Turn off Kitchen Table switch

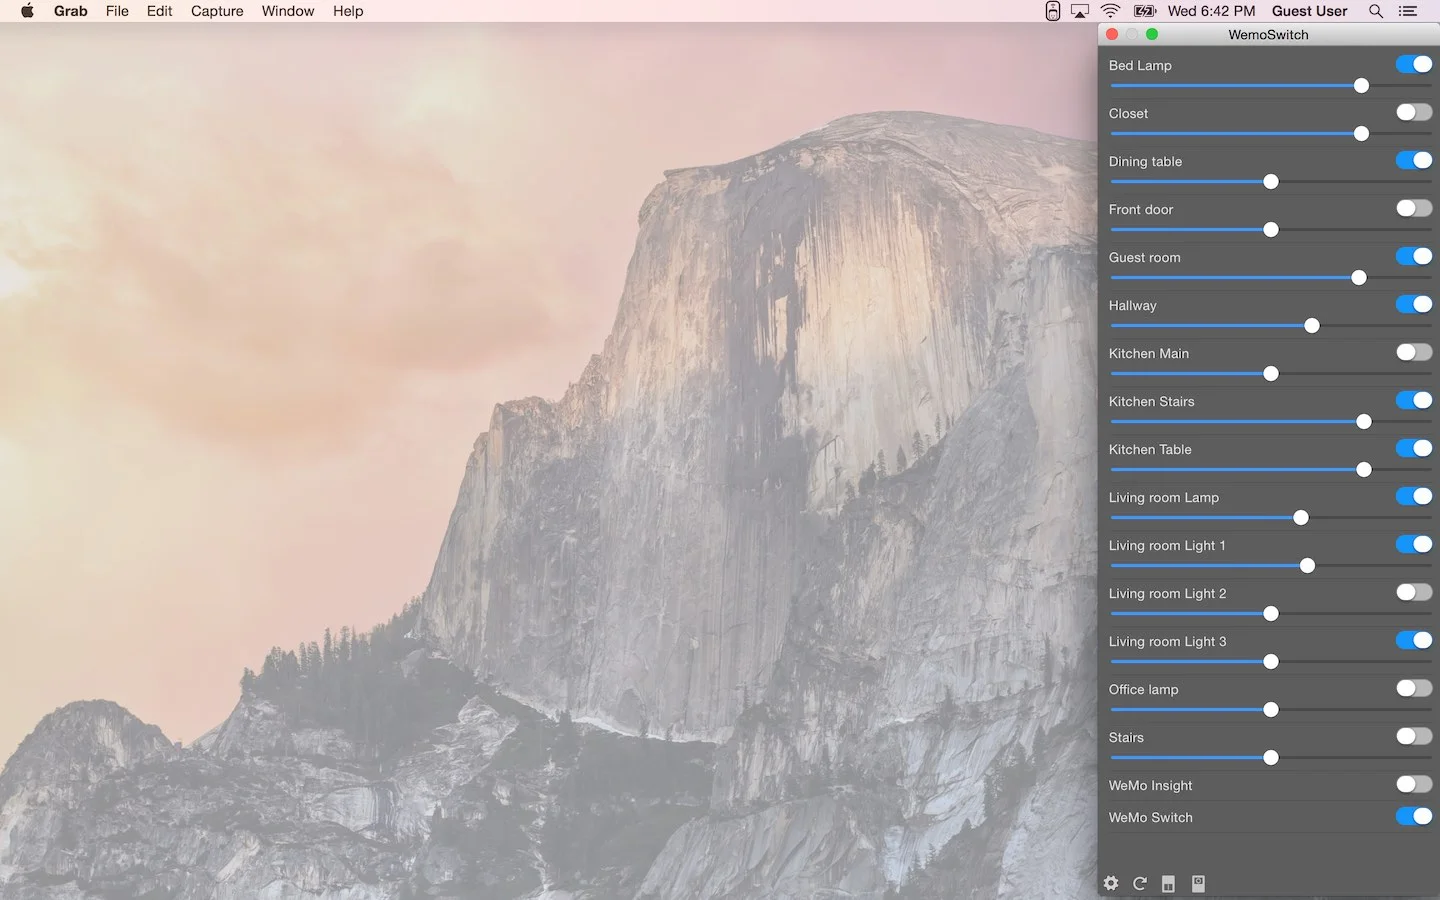(x=1414, y=448)
